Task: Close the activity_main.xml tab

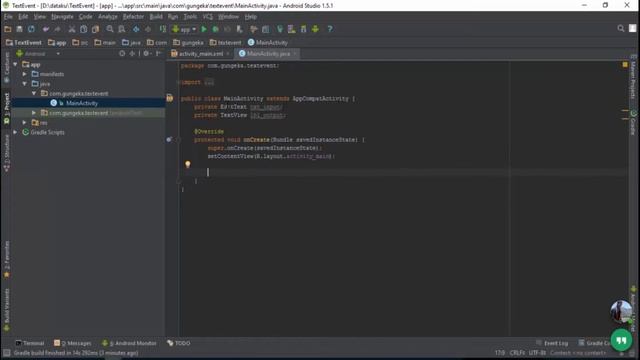Action: (228, 53)
